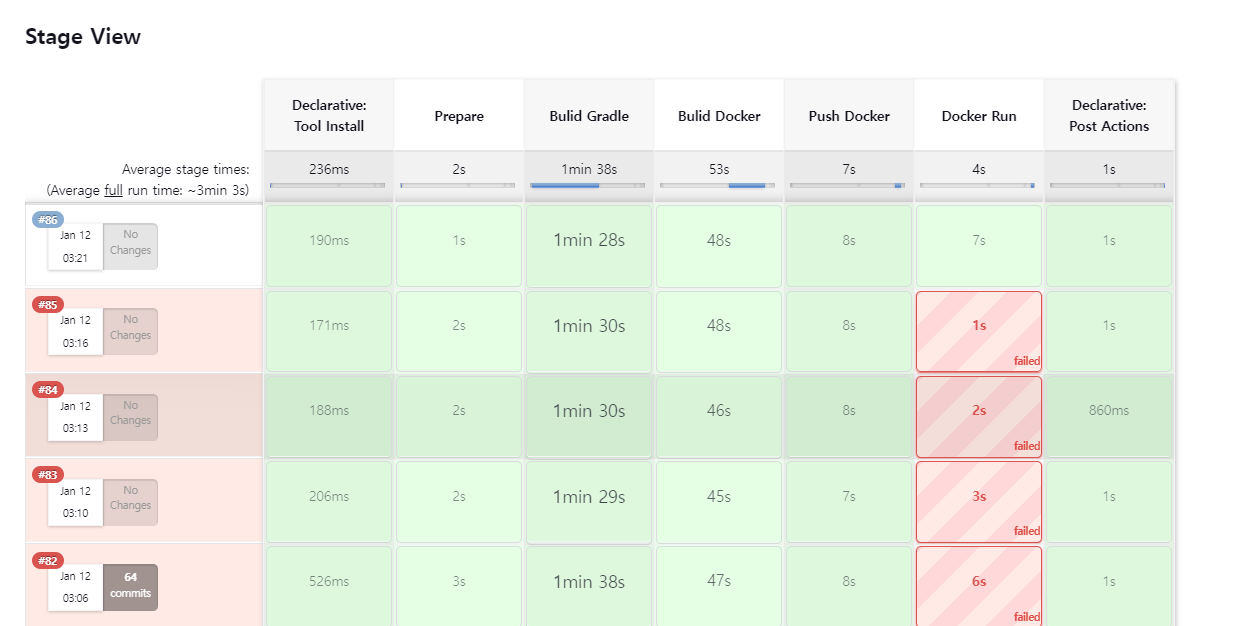1240x626 pixels.
Task: Open the Declarative: Post Actions column header
Action: click(x=1109, y=114)
